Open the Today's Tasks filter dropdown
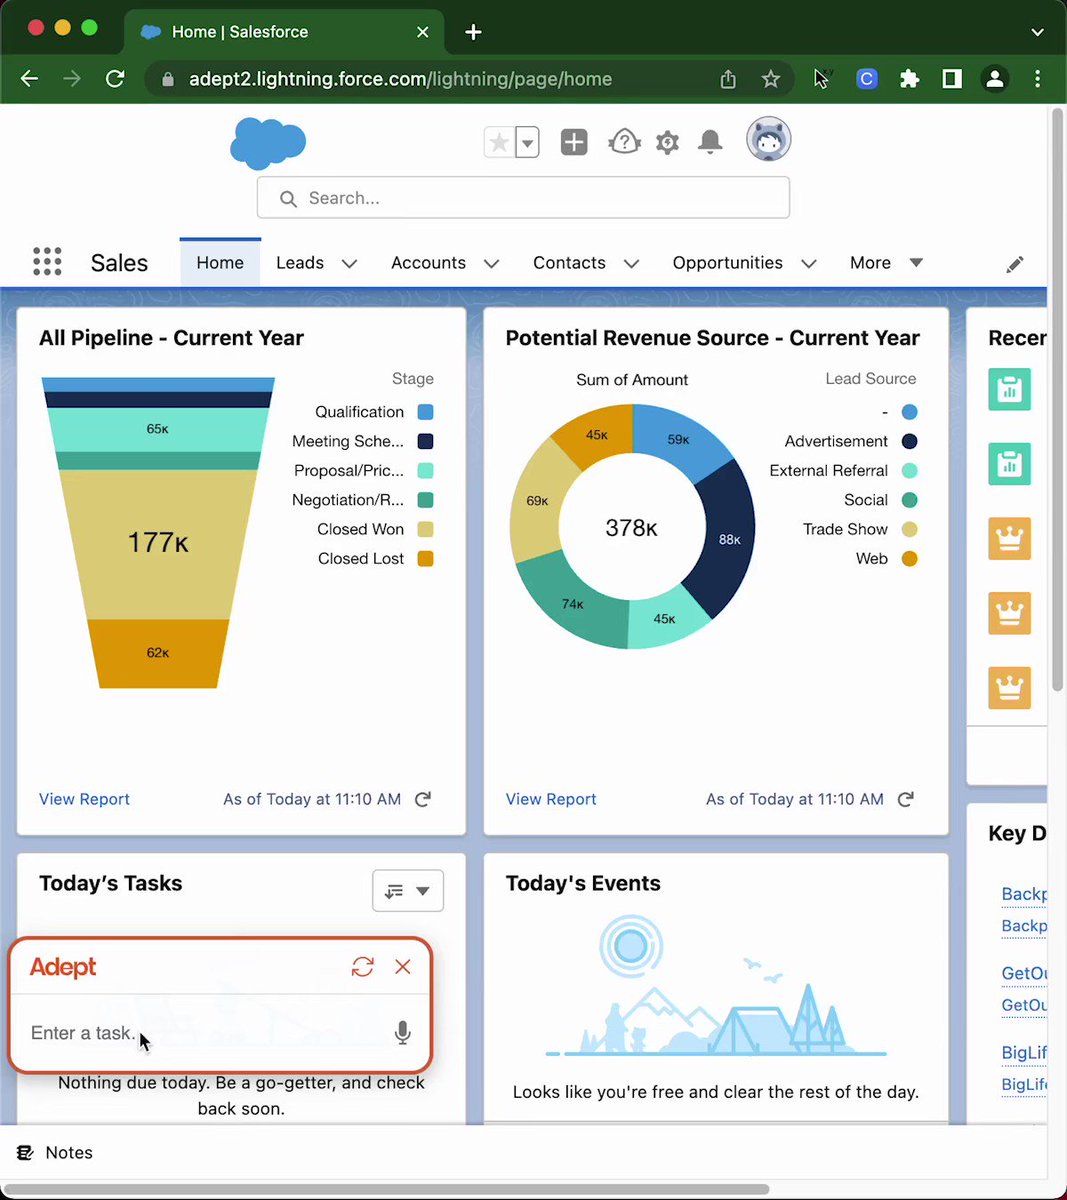 (x=408, y=890)
